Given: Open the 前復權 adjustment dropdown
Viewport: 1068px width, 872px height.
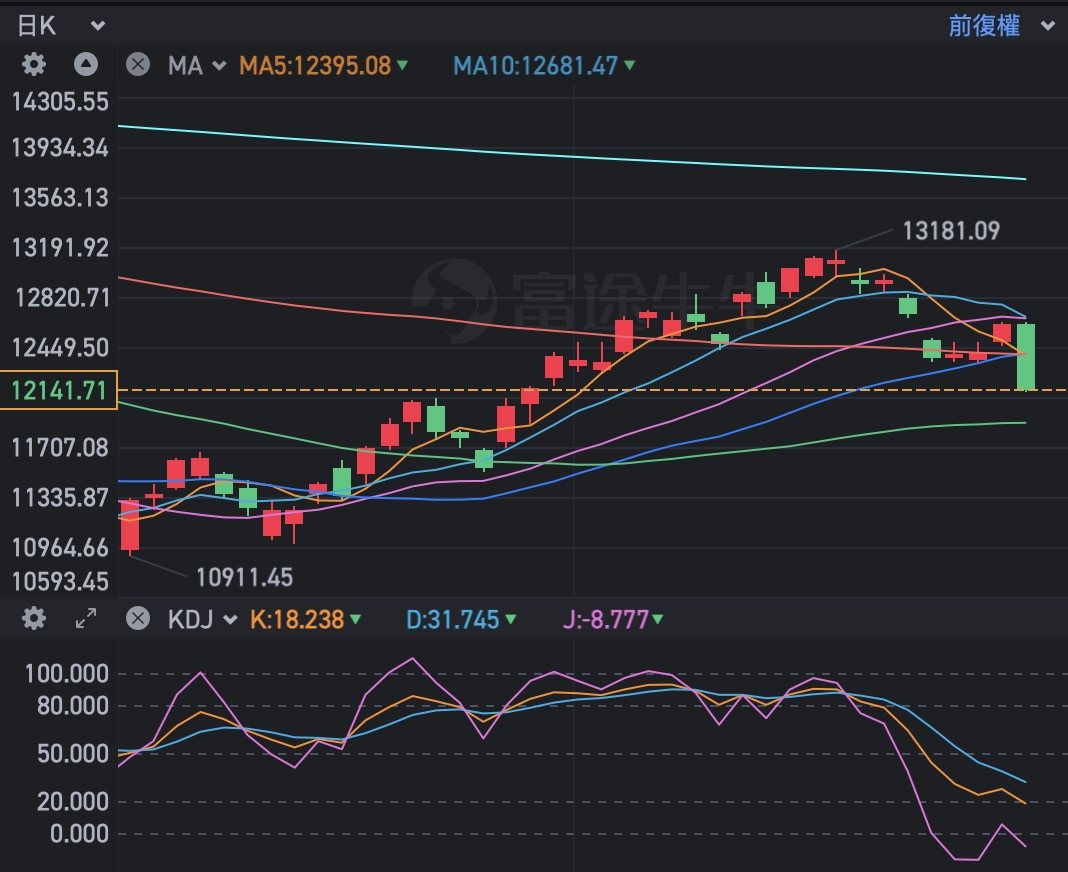Looking at the screenshot, I should tap(1000, 26).
